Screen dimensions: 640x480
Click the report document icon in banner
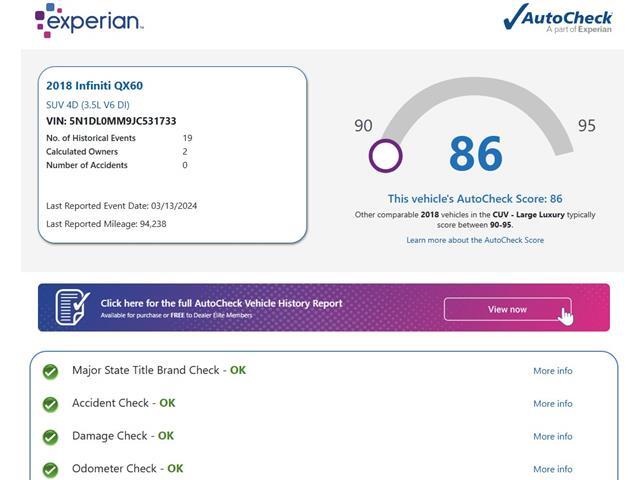[x=73, y=307]
